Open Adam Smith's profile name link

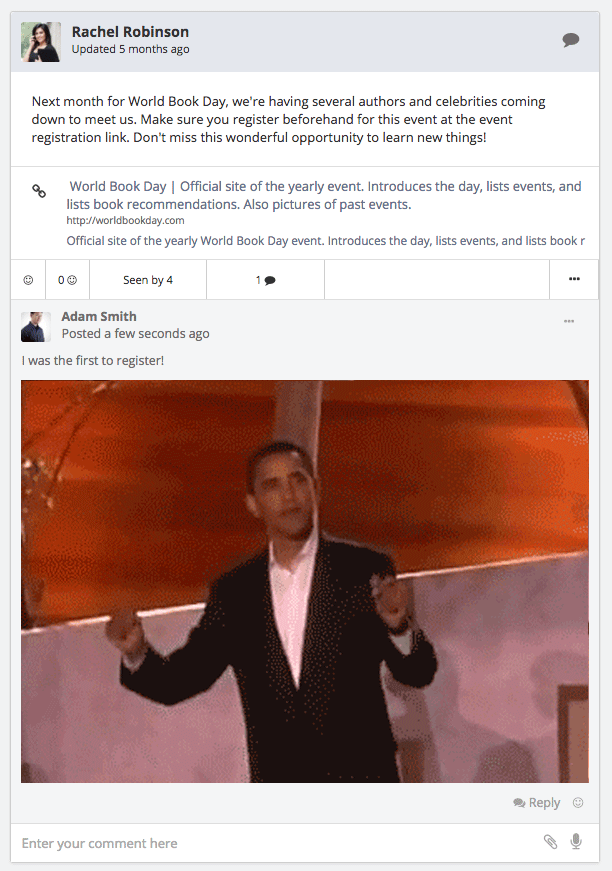click(x=99, y=316)
